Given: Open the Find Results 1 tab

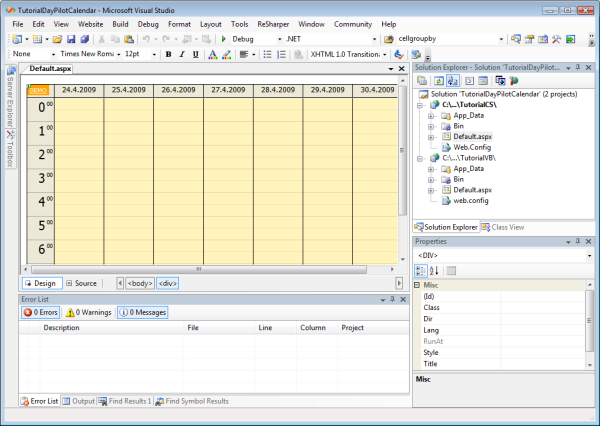Looking at the screenshot, I should (x=125, y=401).
